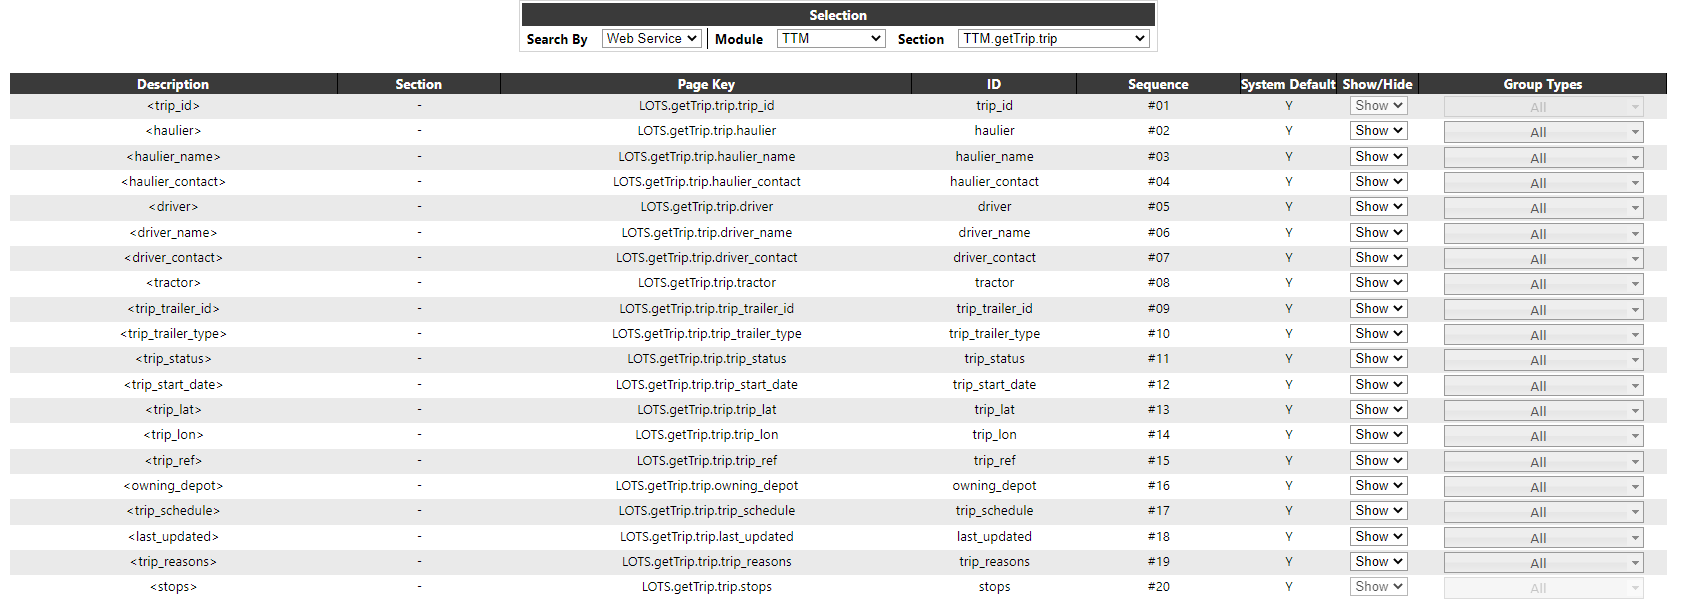Open Group Types dropdown for trip_ref row
1692x613 pixels.
pyautogui.click(x=1543, y=462)
